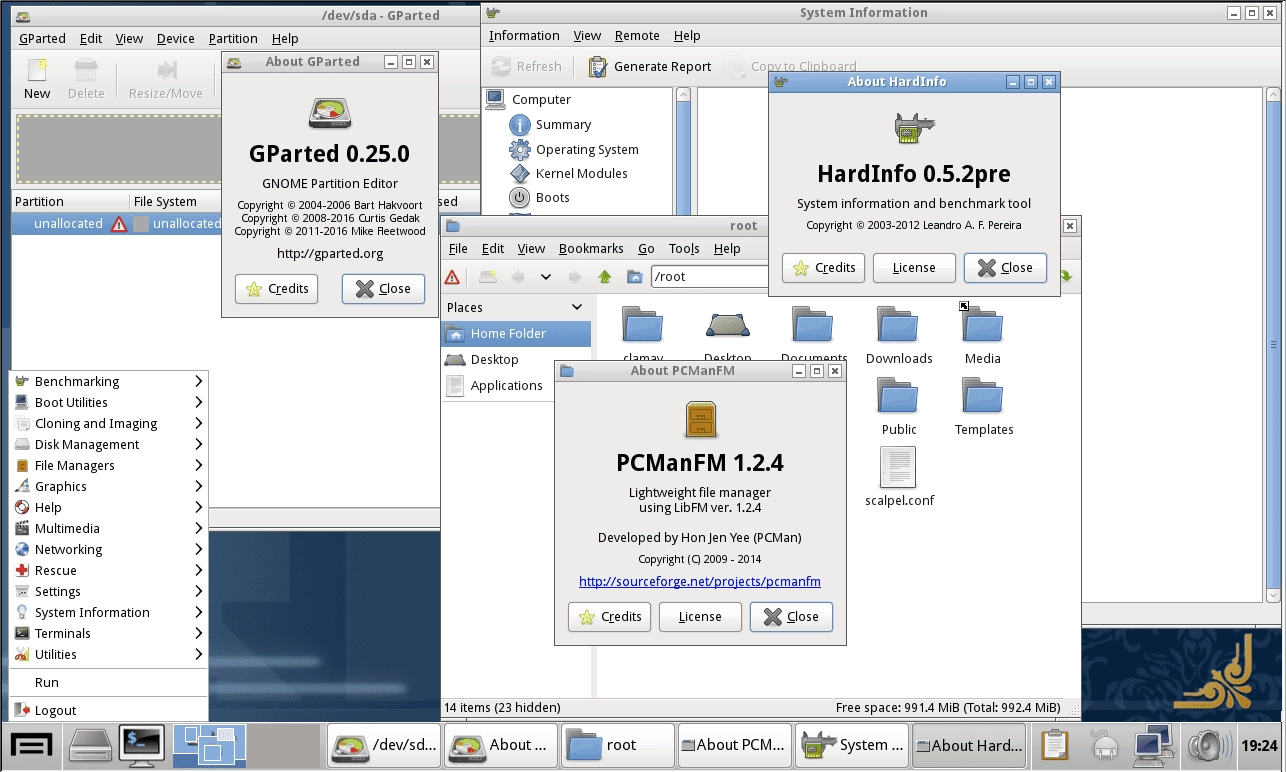Screen dimensions: 1286x772
Task: Expand the Cloning and Imaging submenu
Action: [x=109, y=423]
